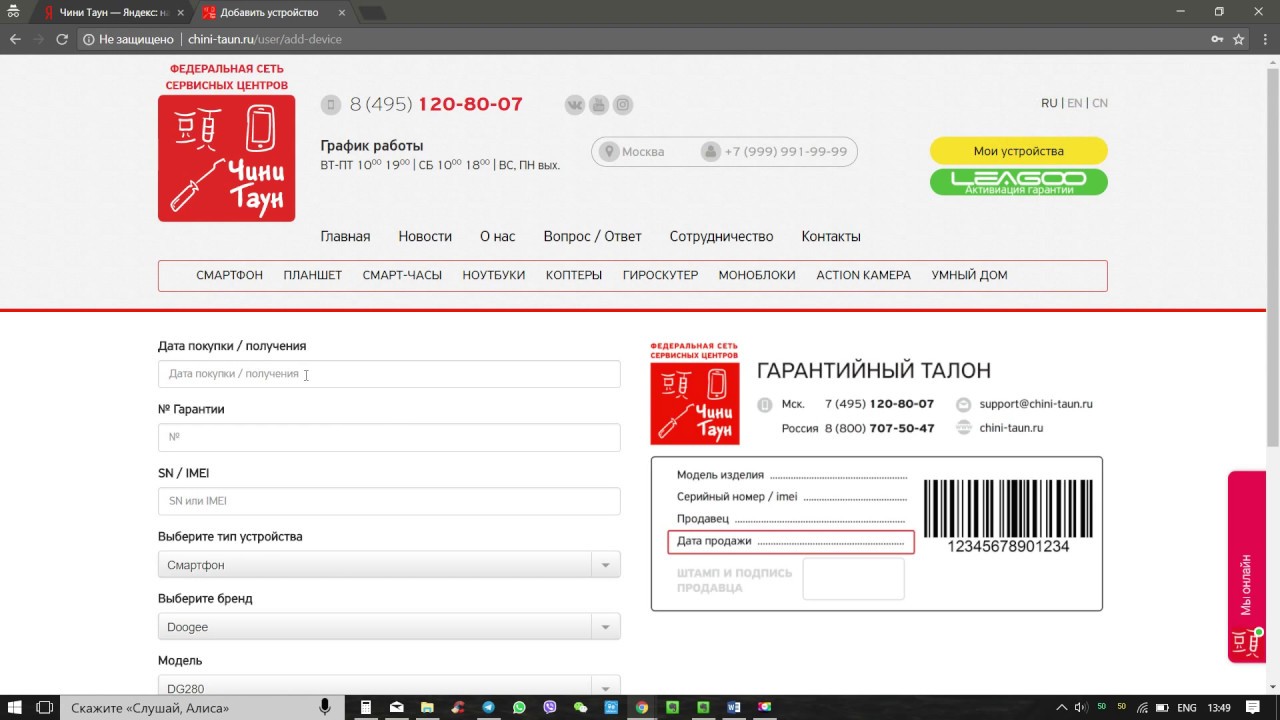Image resolution: width=1280 pixels, height=720 pixels.
Task: Reload the page with the refresh icon
Action: [62, 39]
